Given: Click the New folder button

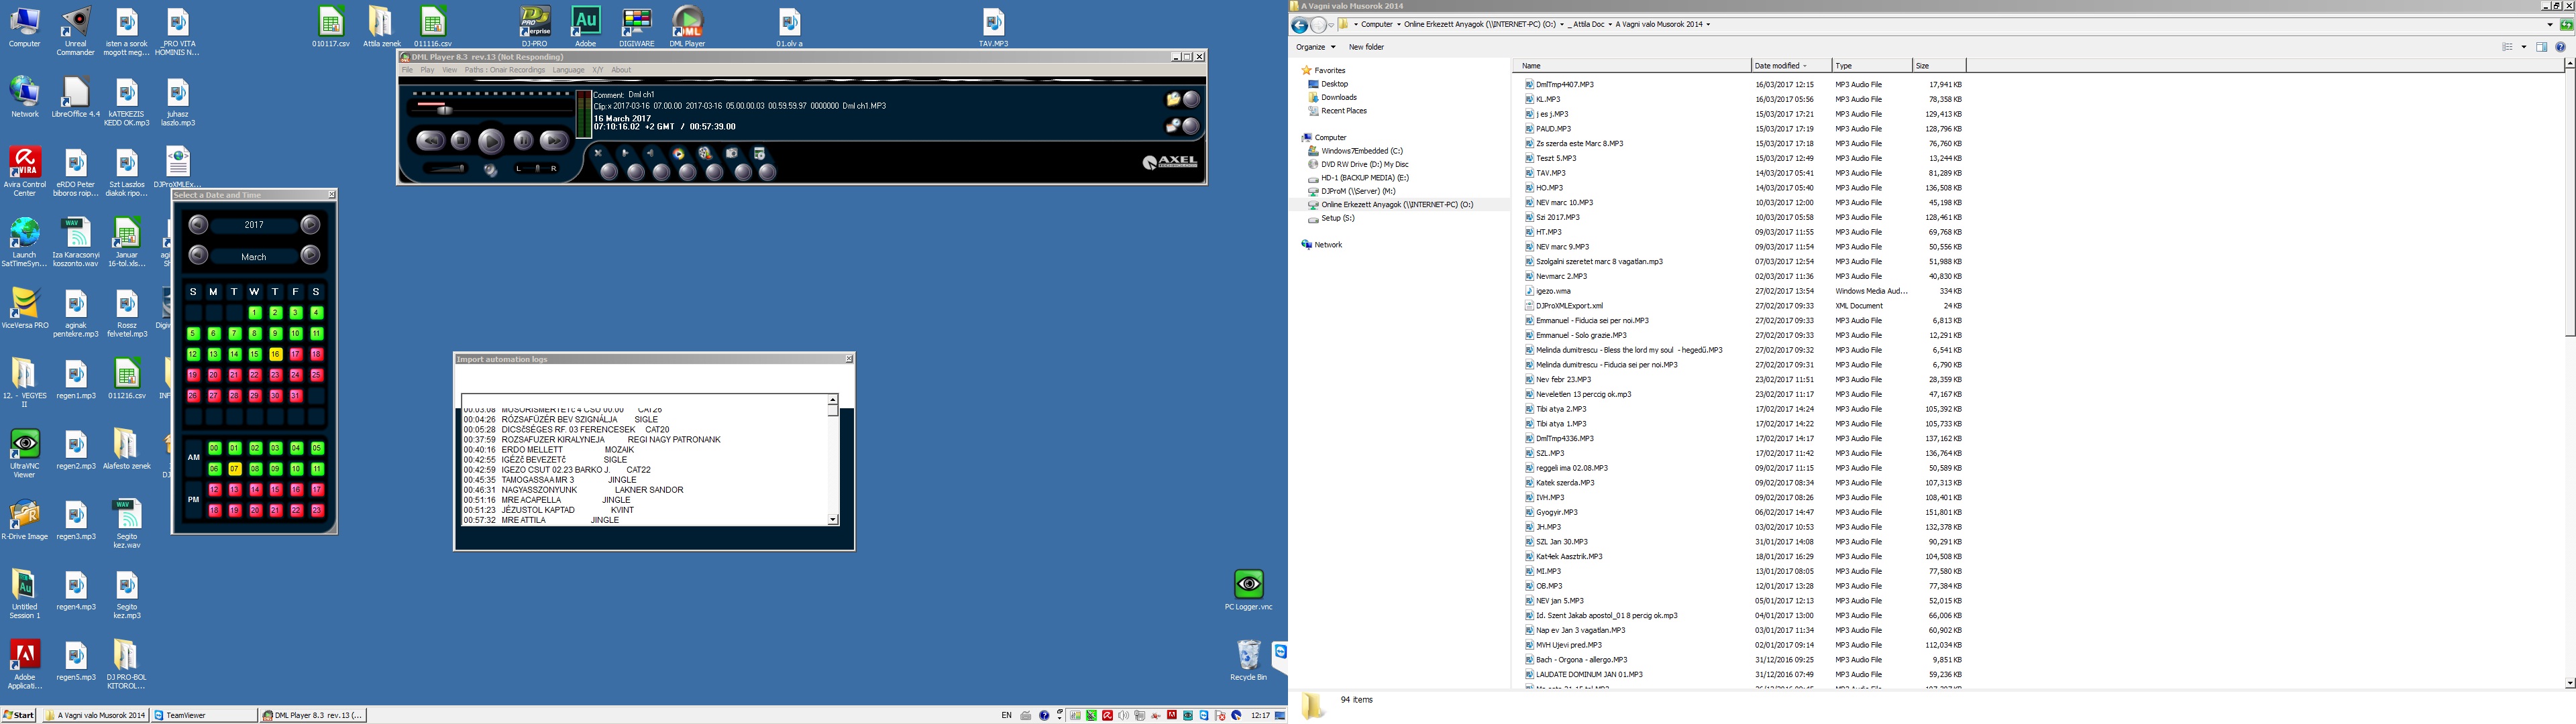Looking at the screenshot, I should 1366,47.
